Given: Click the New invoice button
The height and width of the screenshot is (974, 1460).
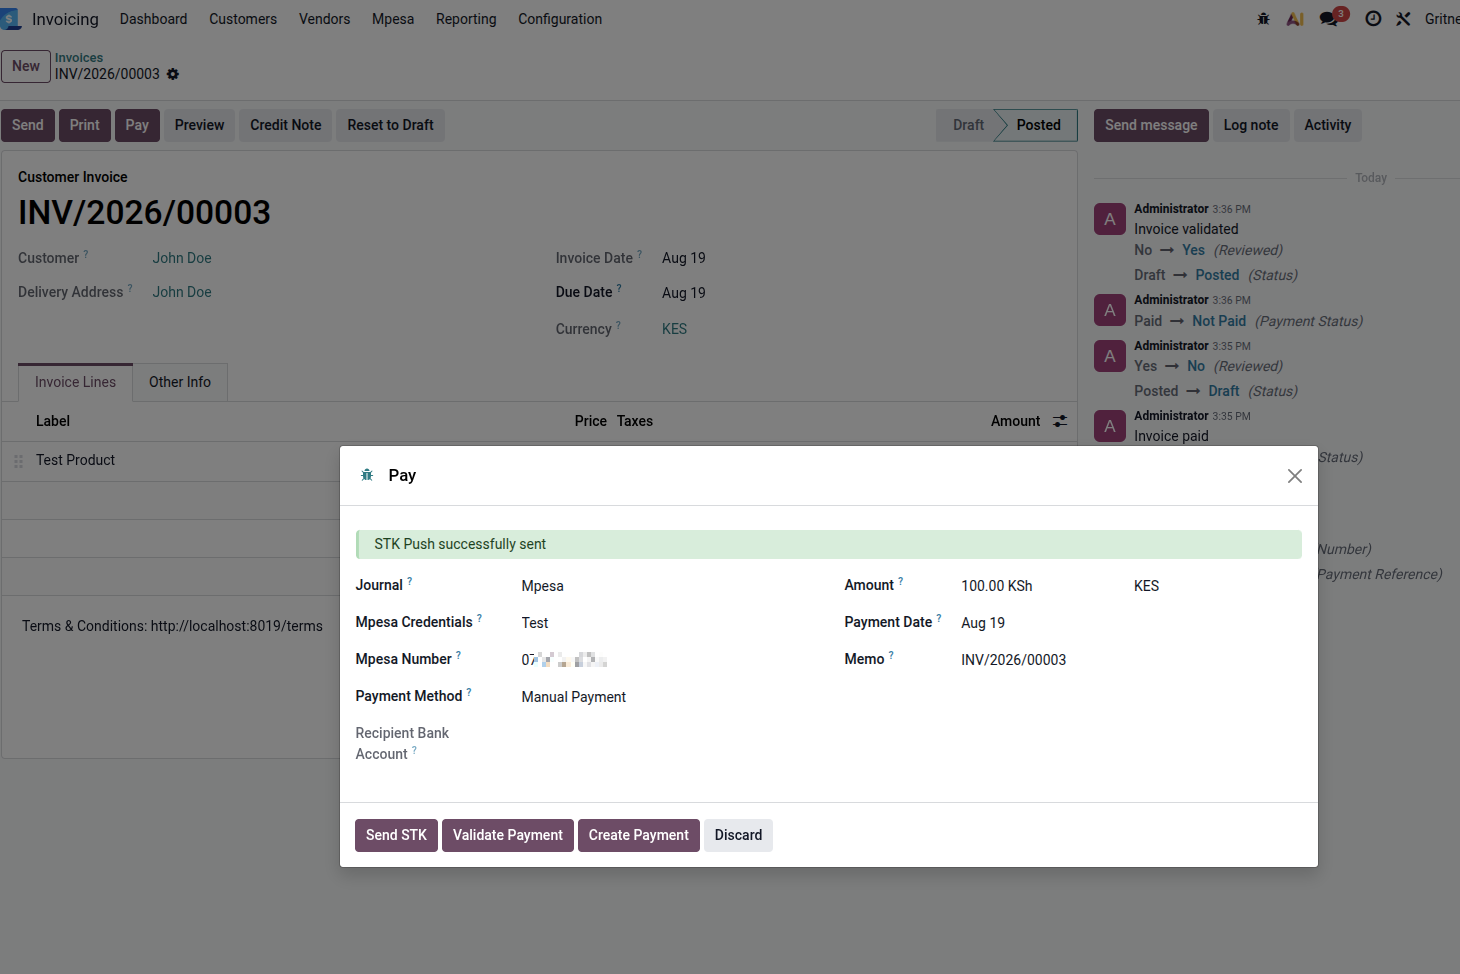Looking at the screenshot, I should pos(26,66).
